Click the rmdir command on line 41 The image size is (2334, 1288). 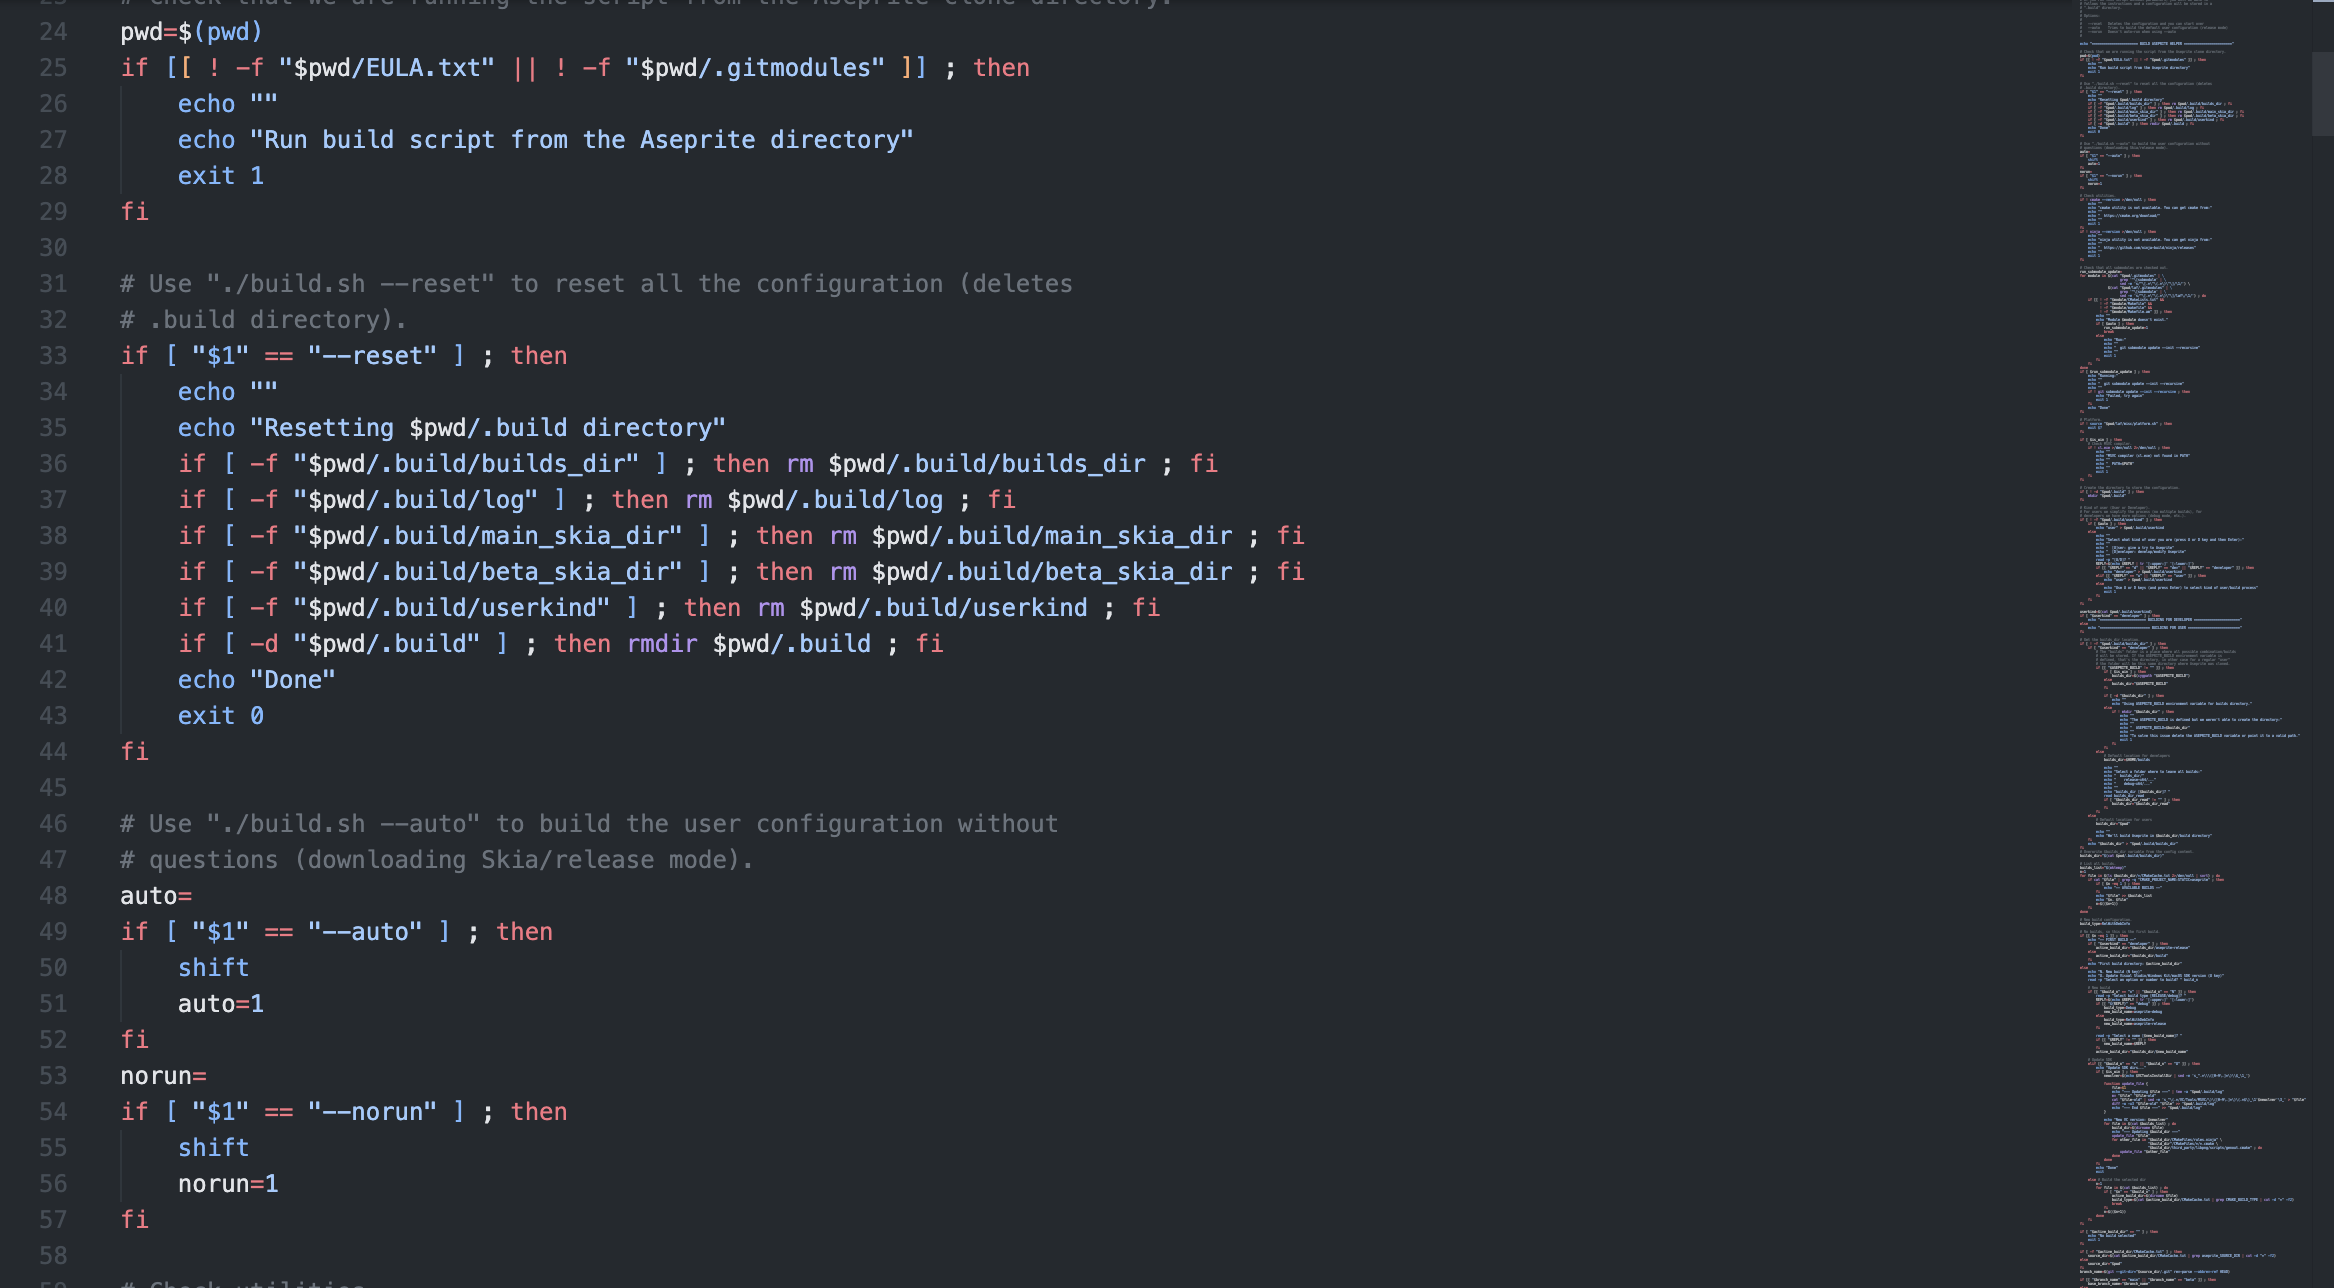[661, 644]
